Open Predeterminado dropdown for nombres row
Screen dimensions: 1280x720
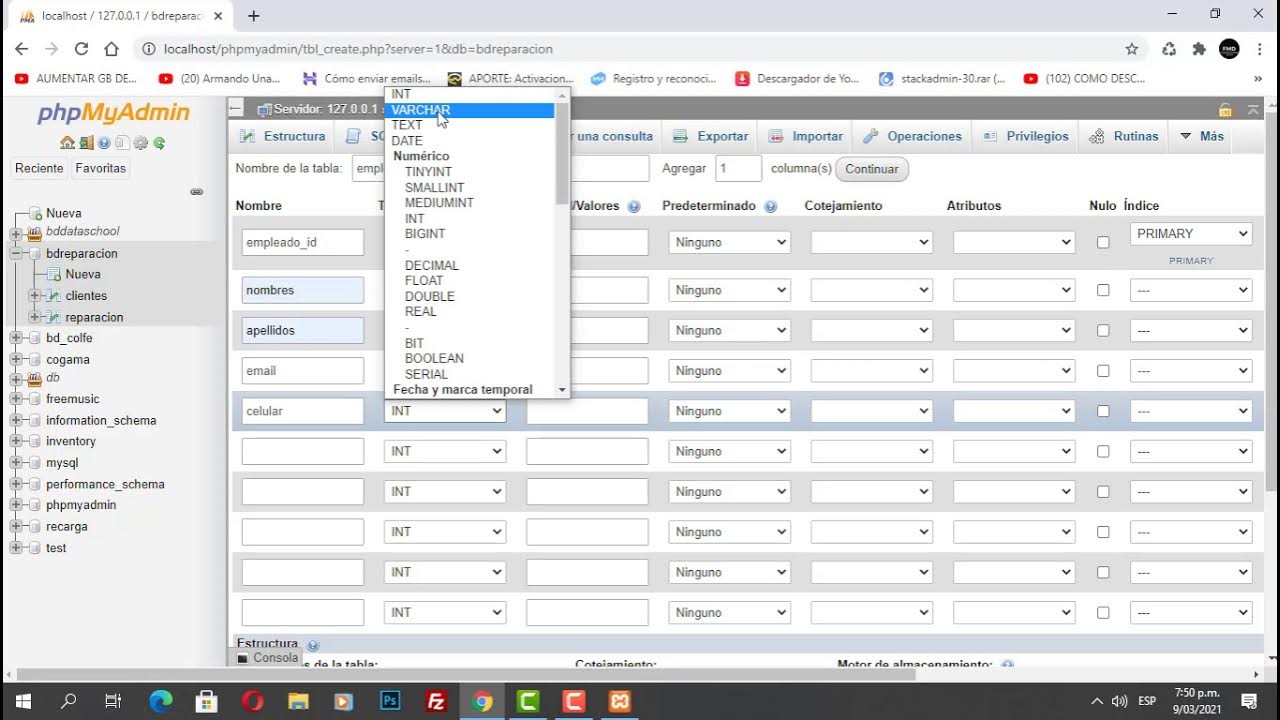[x=729, y=290]
